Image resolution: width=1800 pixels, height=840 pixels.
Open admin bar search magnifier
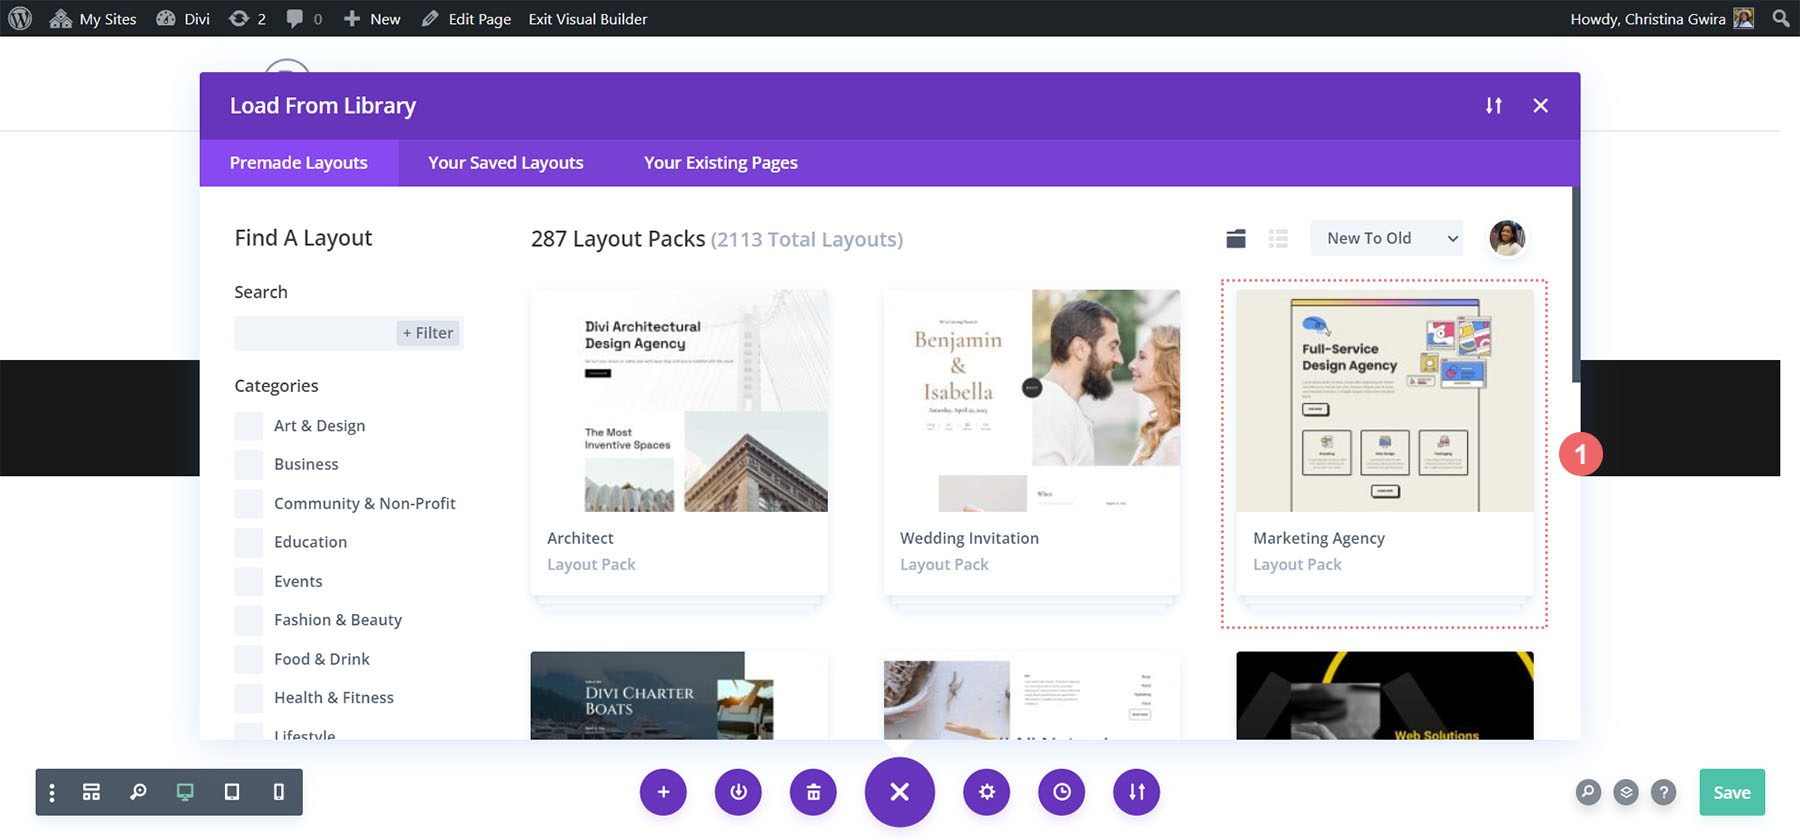point(1781,18)
